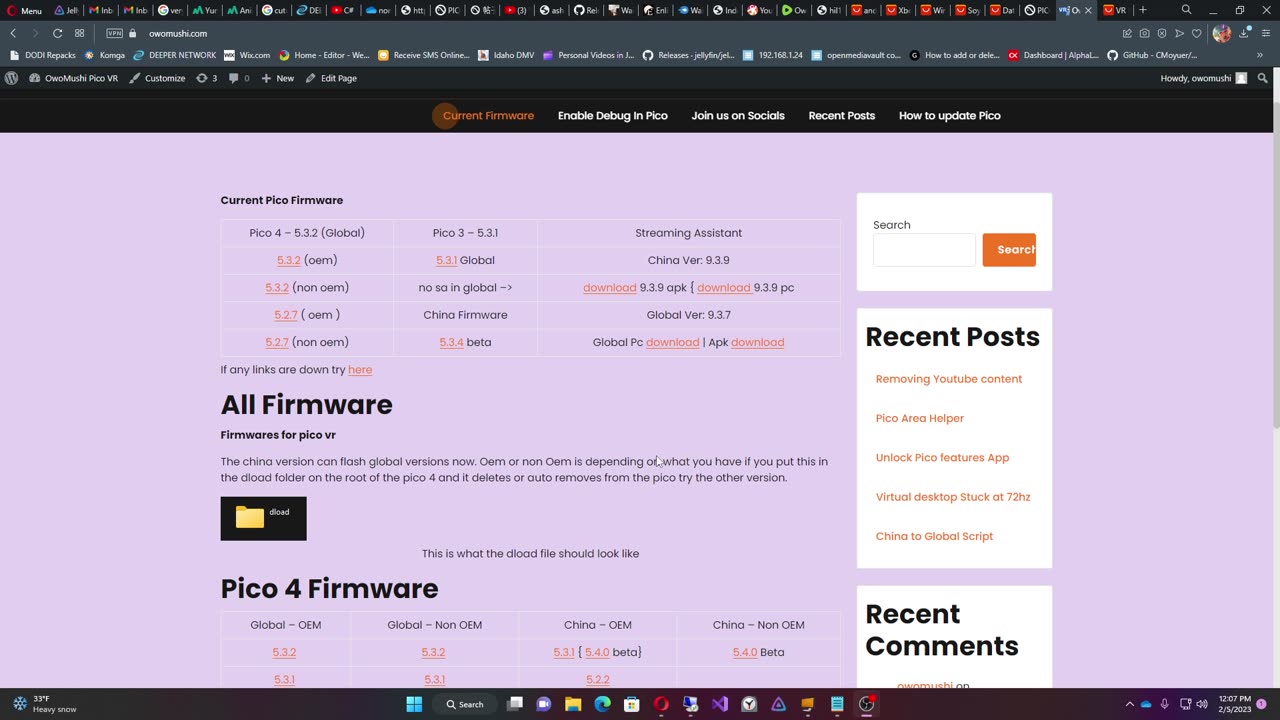This screenshot has height=720, width=1280.
Task: Open Unlock Pico features App post
Action: [942, 457]
